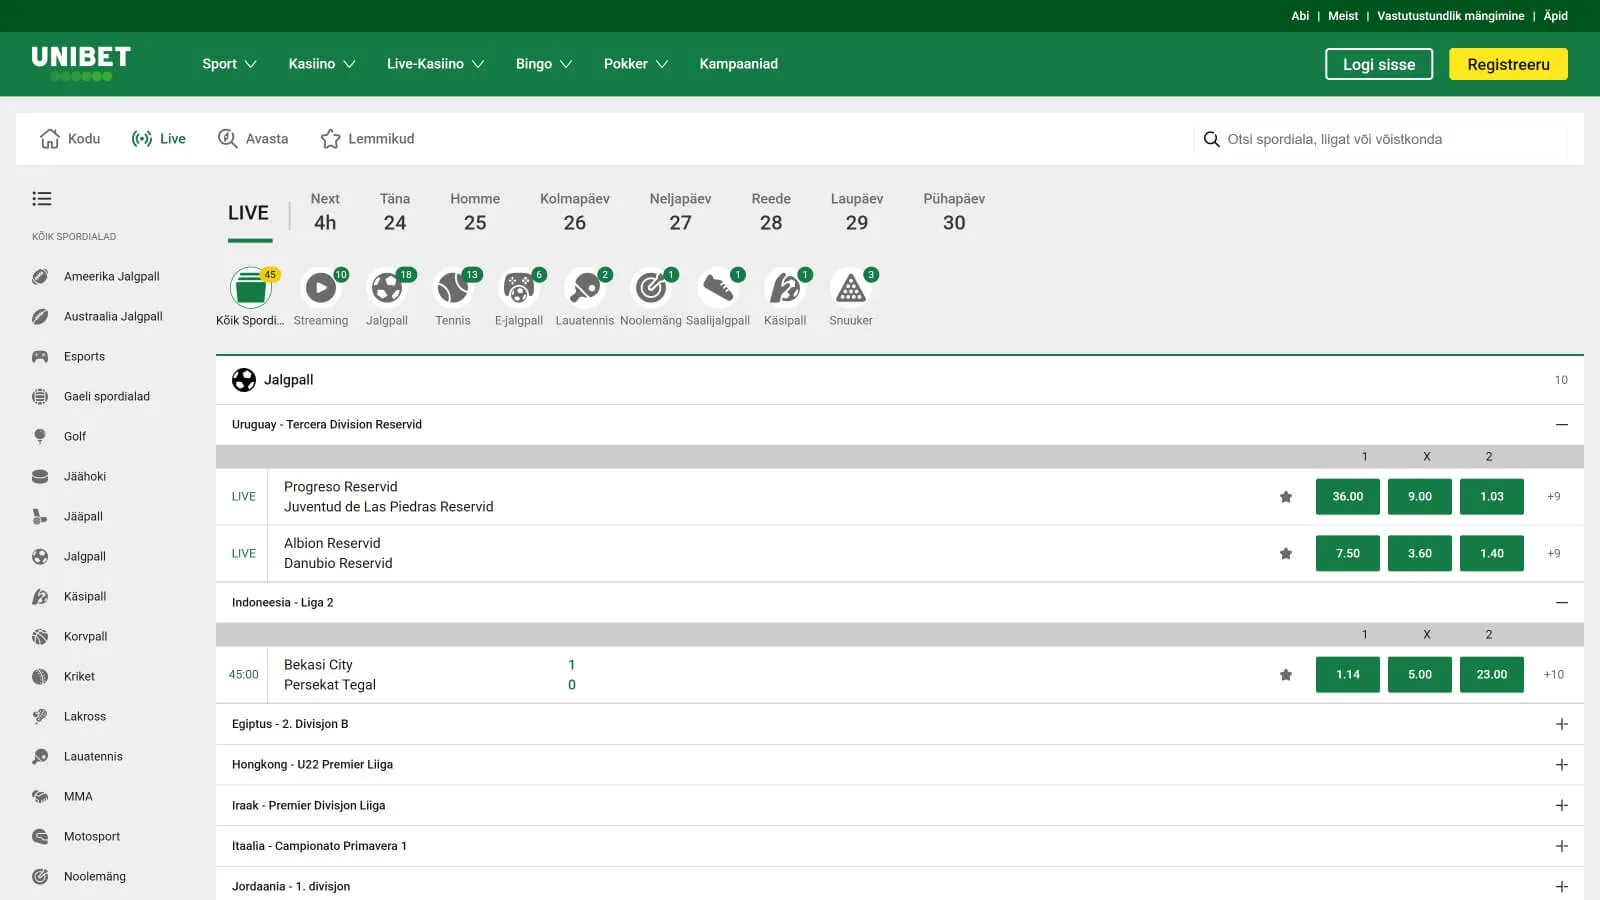The image size is (1600, 900).
Task: Select the Lauatennis paddle icon filter
Action: [x=584, y=289]
